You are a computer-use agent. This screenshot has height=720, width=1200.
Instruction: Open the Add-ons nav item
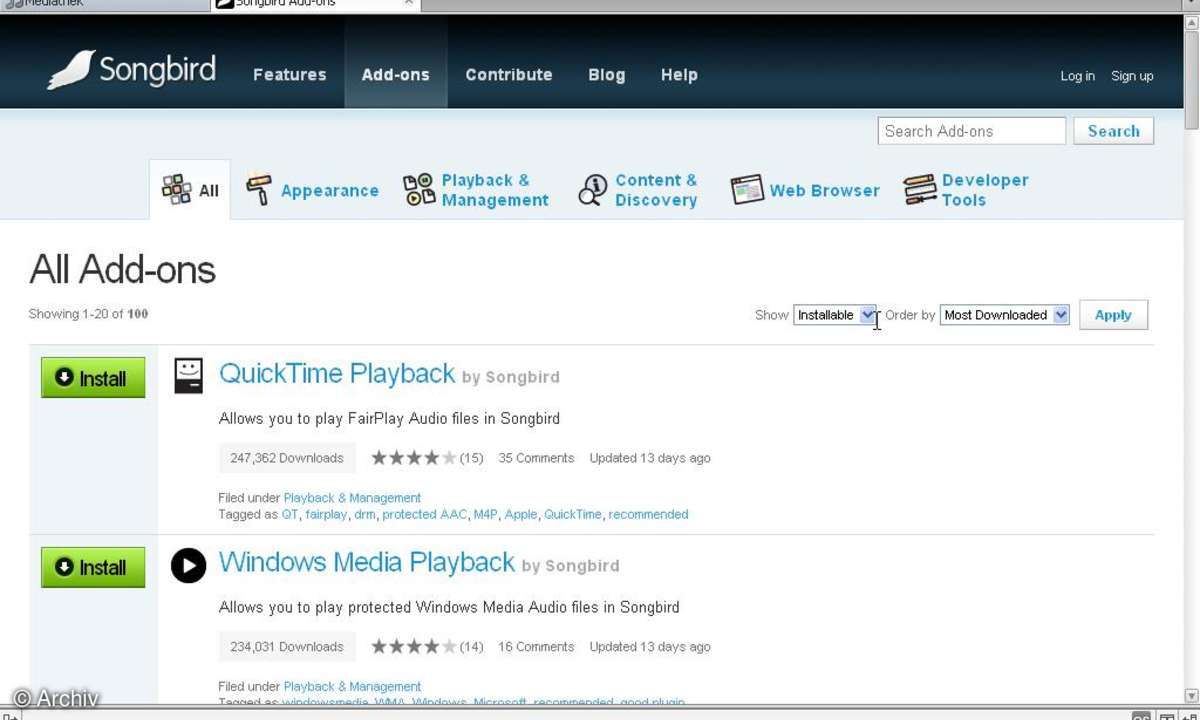pyautogui.click(x=395, y=75)
